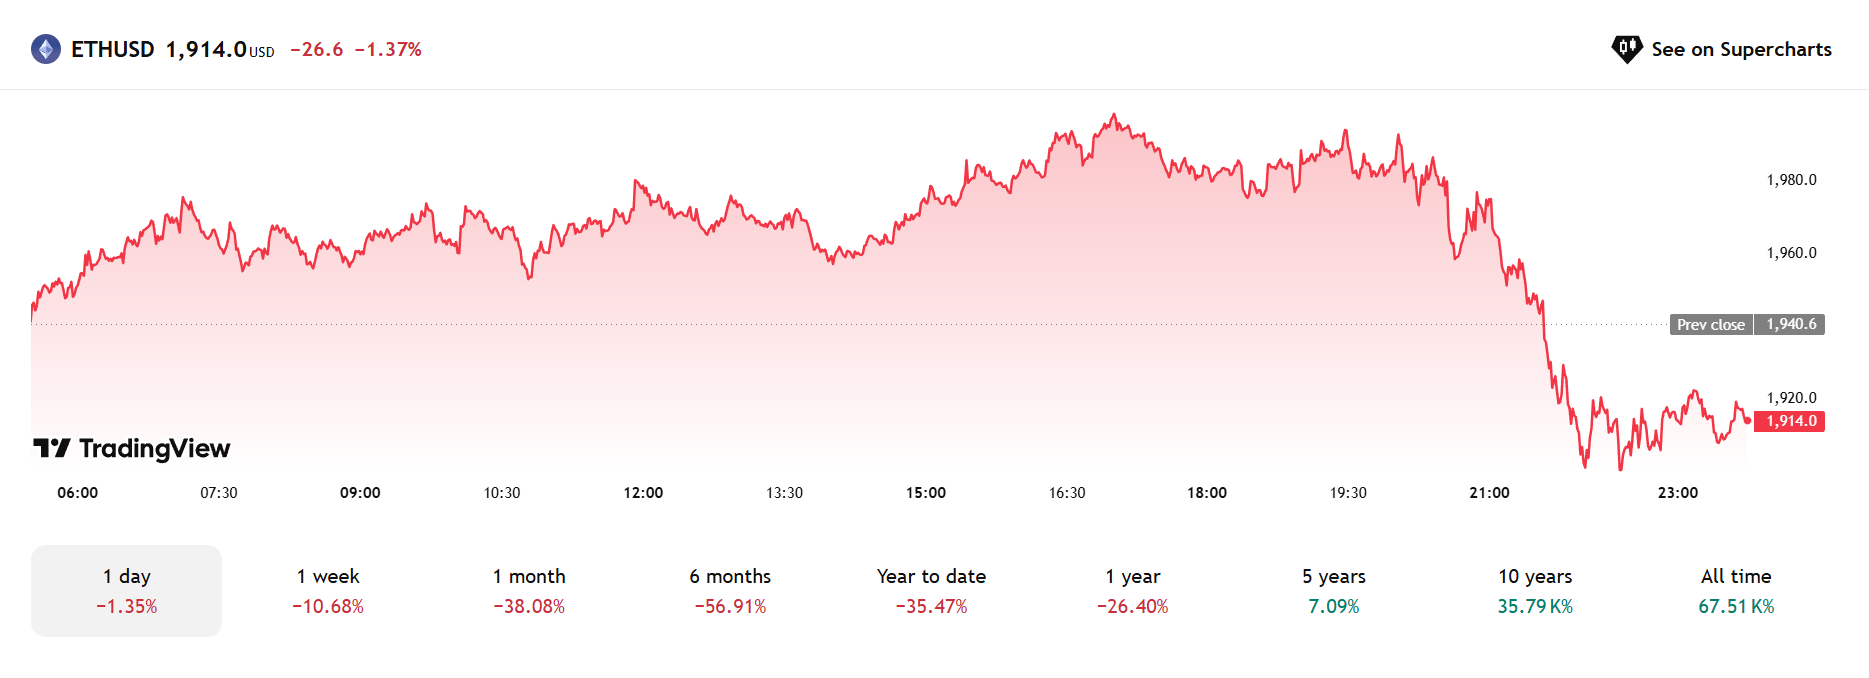Screen dimensions: 1869x678
Task: Click the red 1,914.0 current price label
Action: pyautogui.click(x=1790, y=421)
